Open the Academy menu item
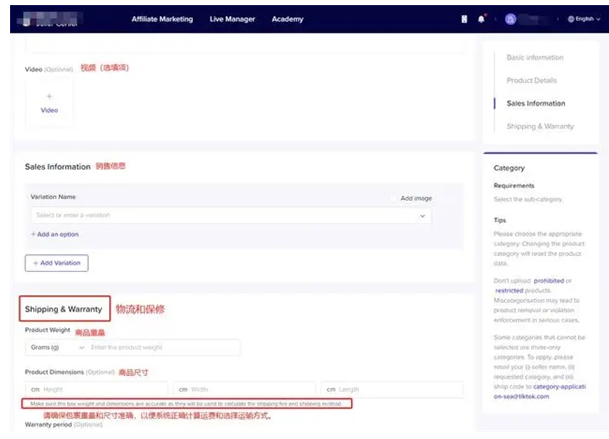Screen dimensions: 609x439 [287, 19]
